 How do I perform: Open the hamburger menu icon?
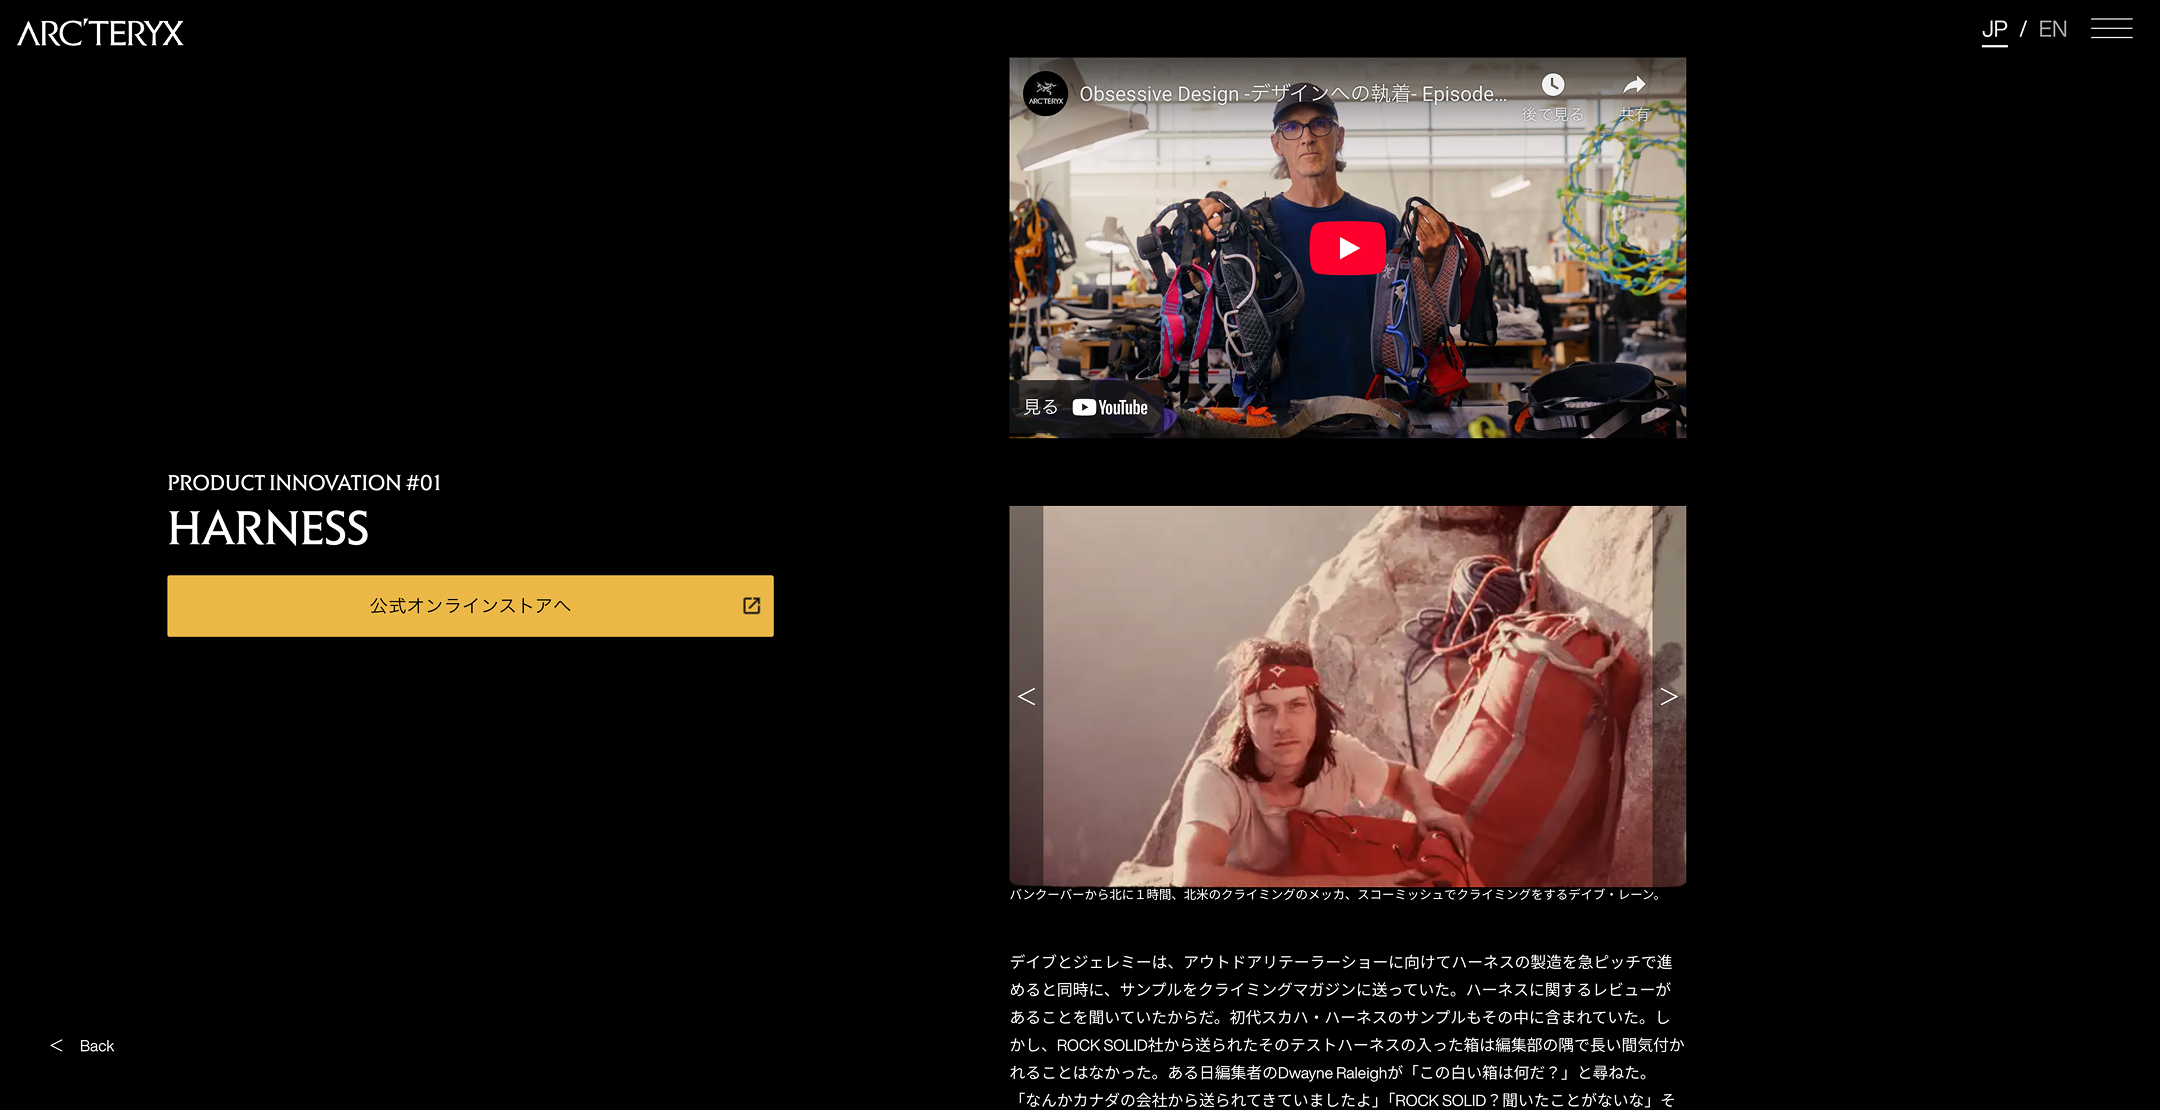click(2111, 29)
